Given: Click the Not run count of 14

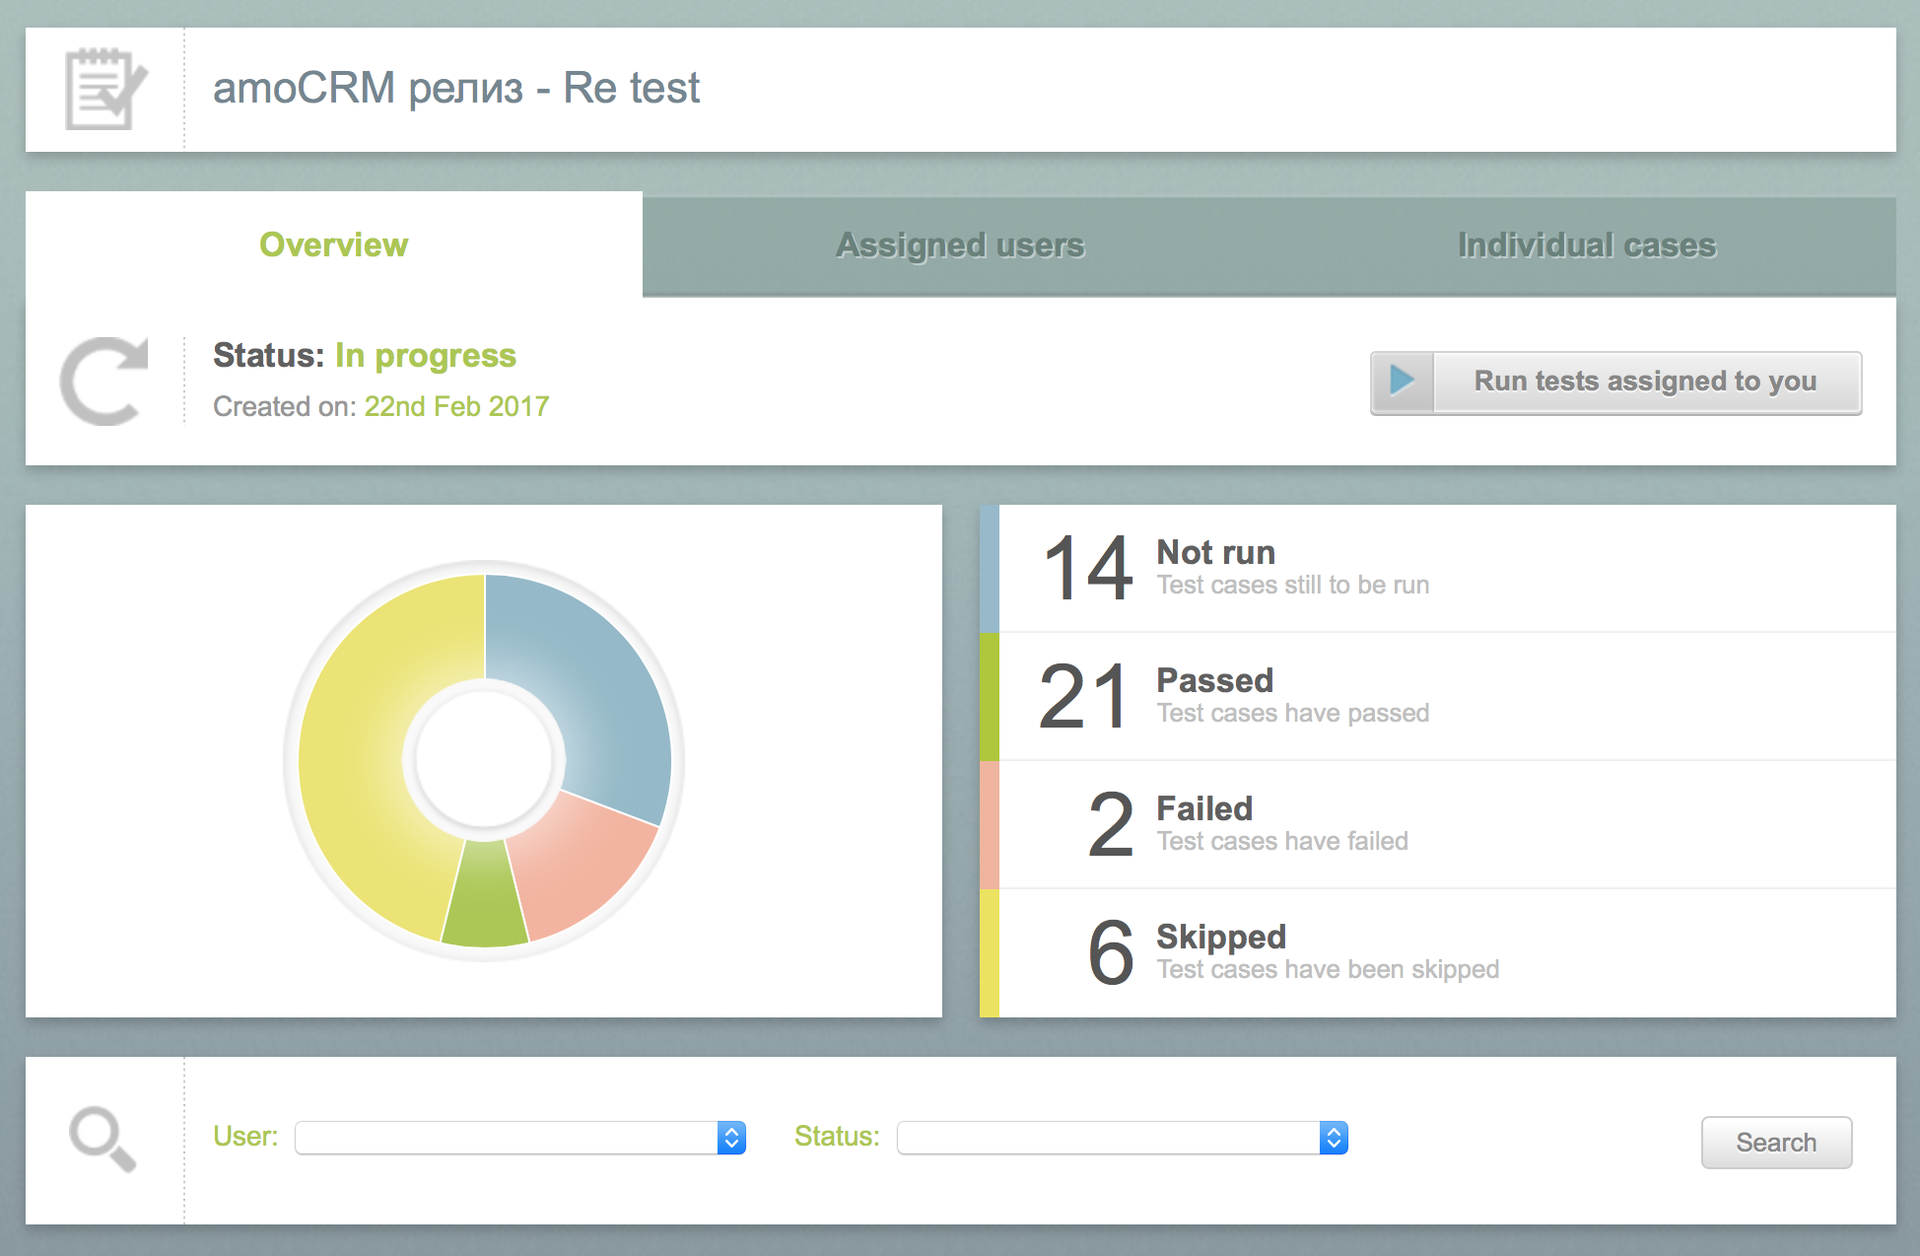Looking at the screenshot, I should point(1087,568).
